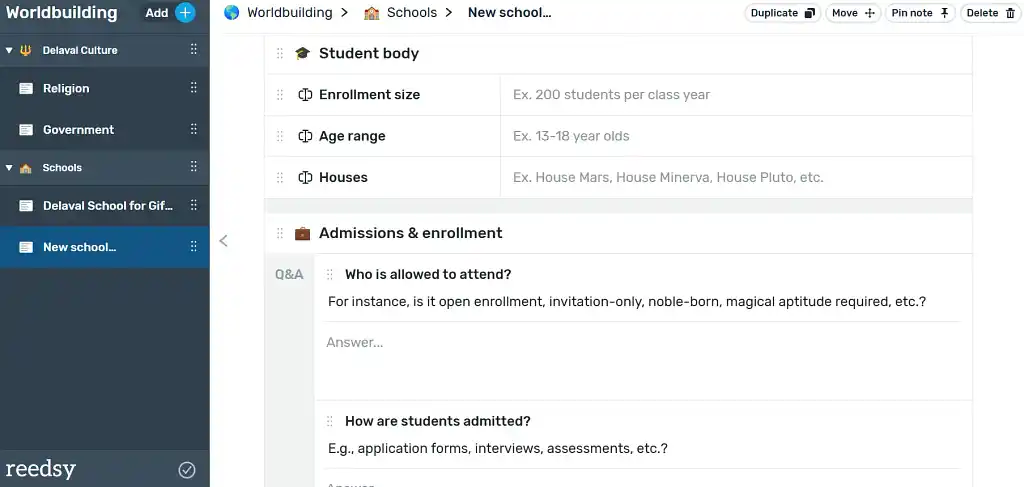Click the drag handle beside Admissions & enrollment

tap(280, 233)
